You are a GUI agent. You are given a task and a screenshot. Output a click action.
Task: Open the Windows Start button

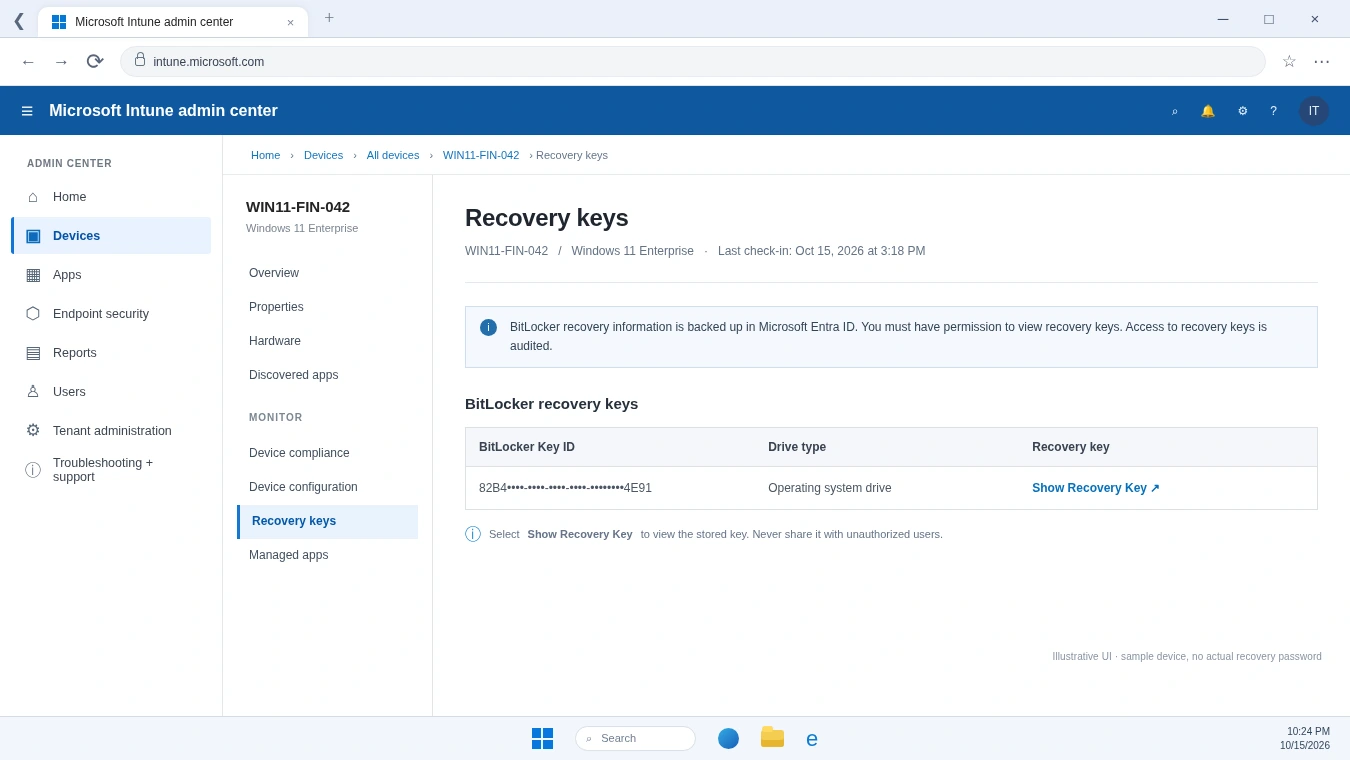tap(542, 739)
